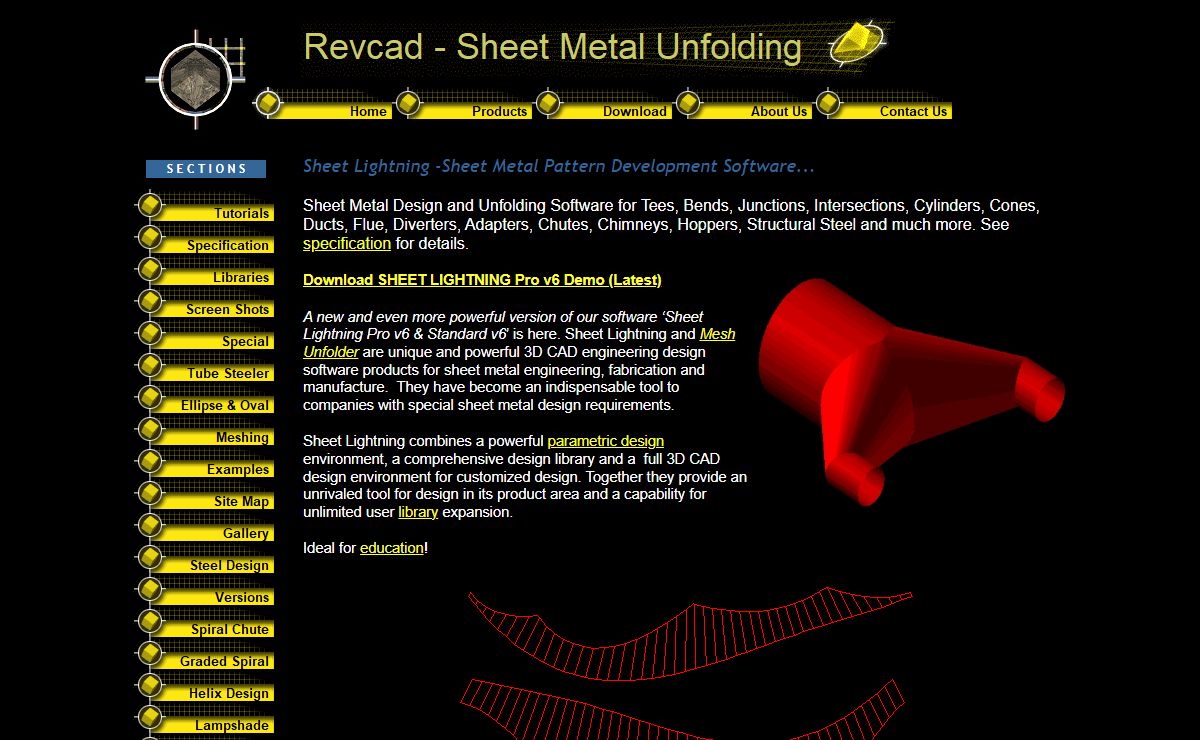This screenshot has width=1200, height=740.
Task: Click the blue SECTIONS header label
Action: coord(206,169)
